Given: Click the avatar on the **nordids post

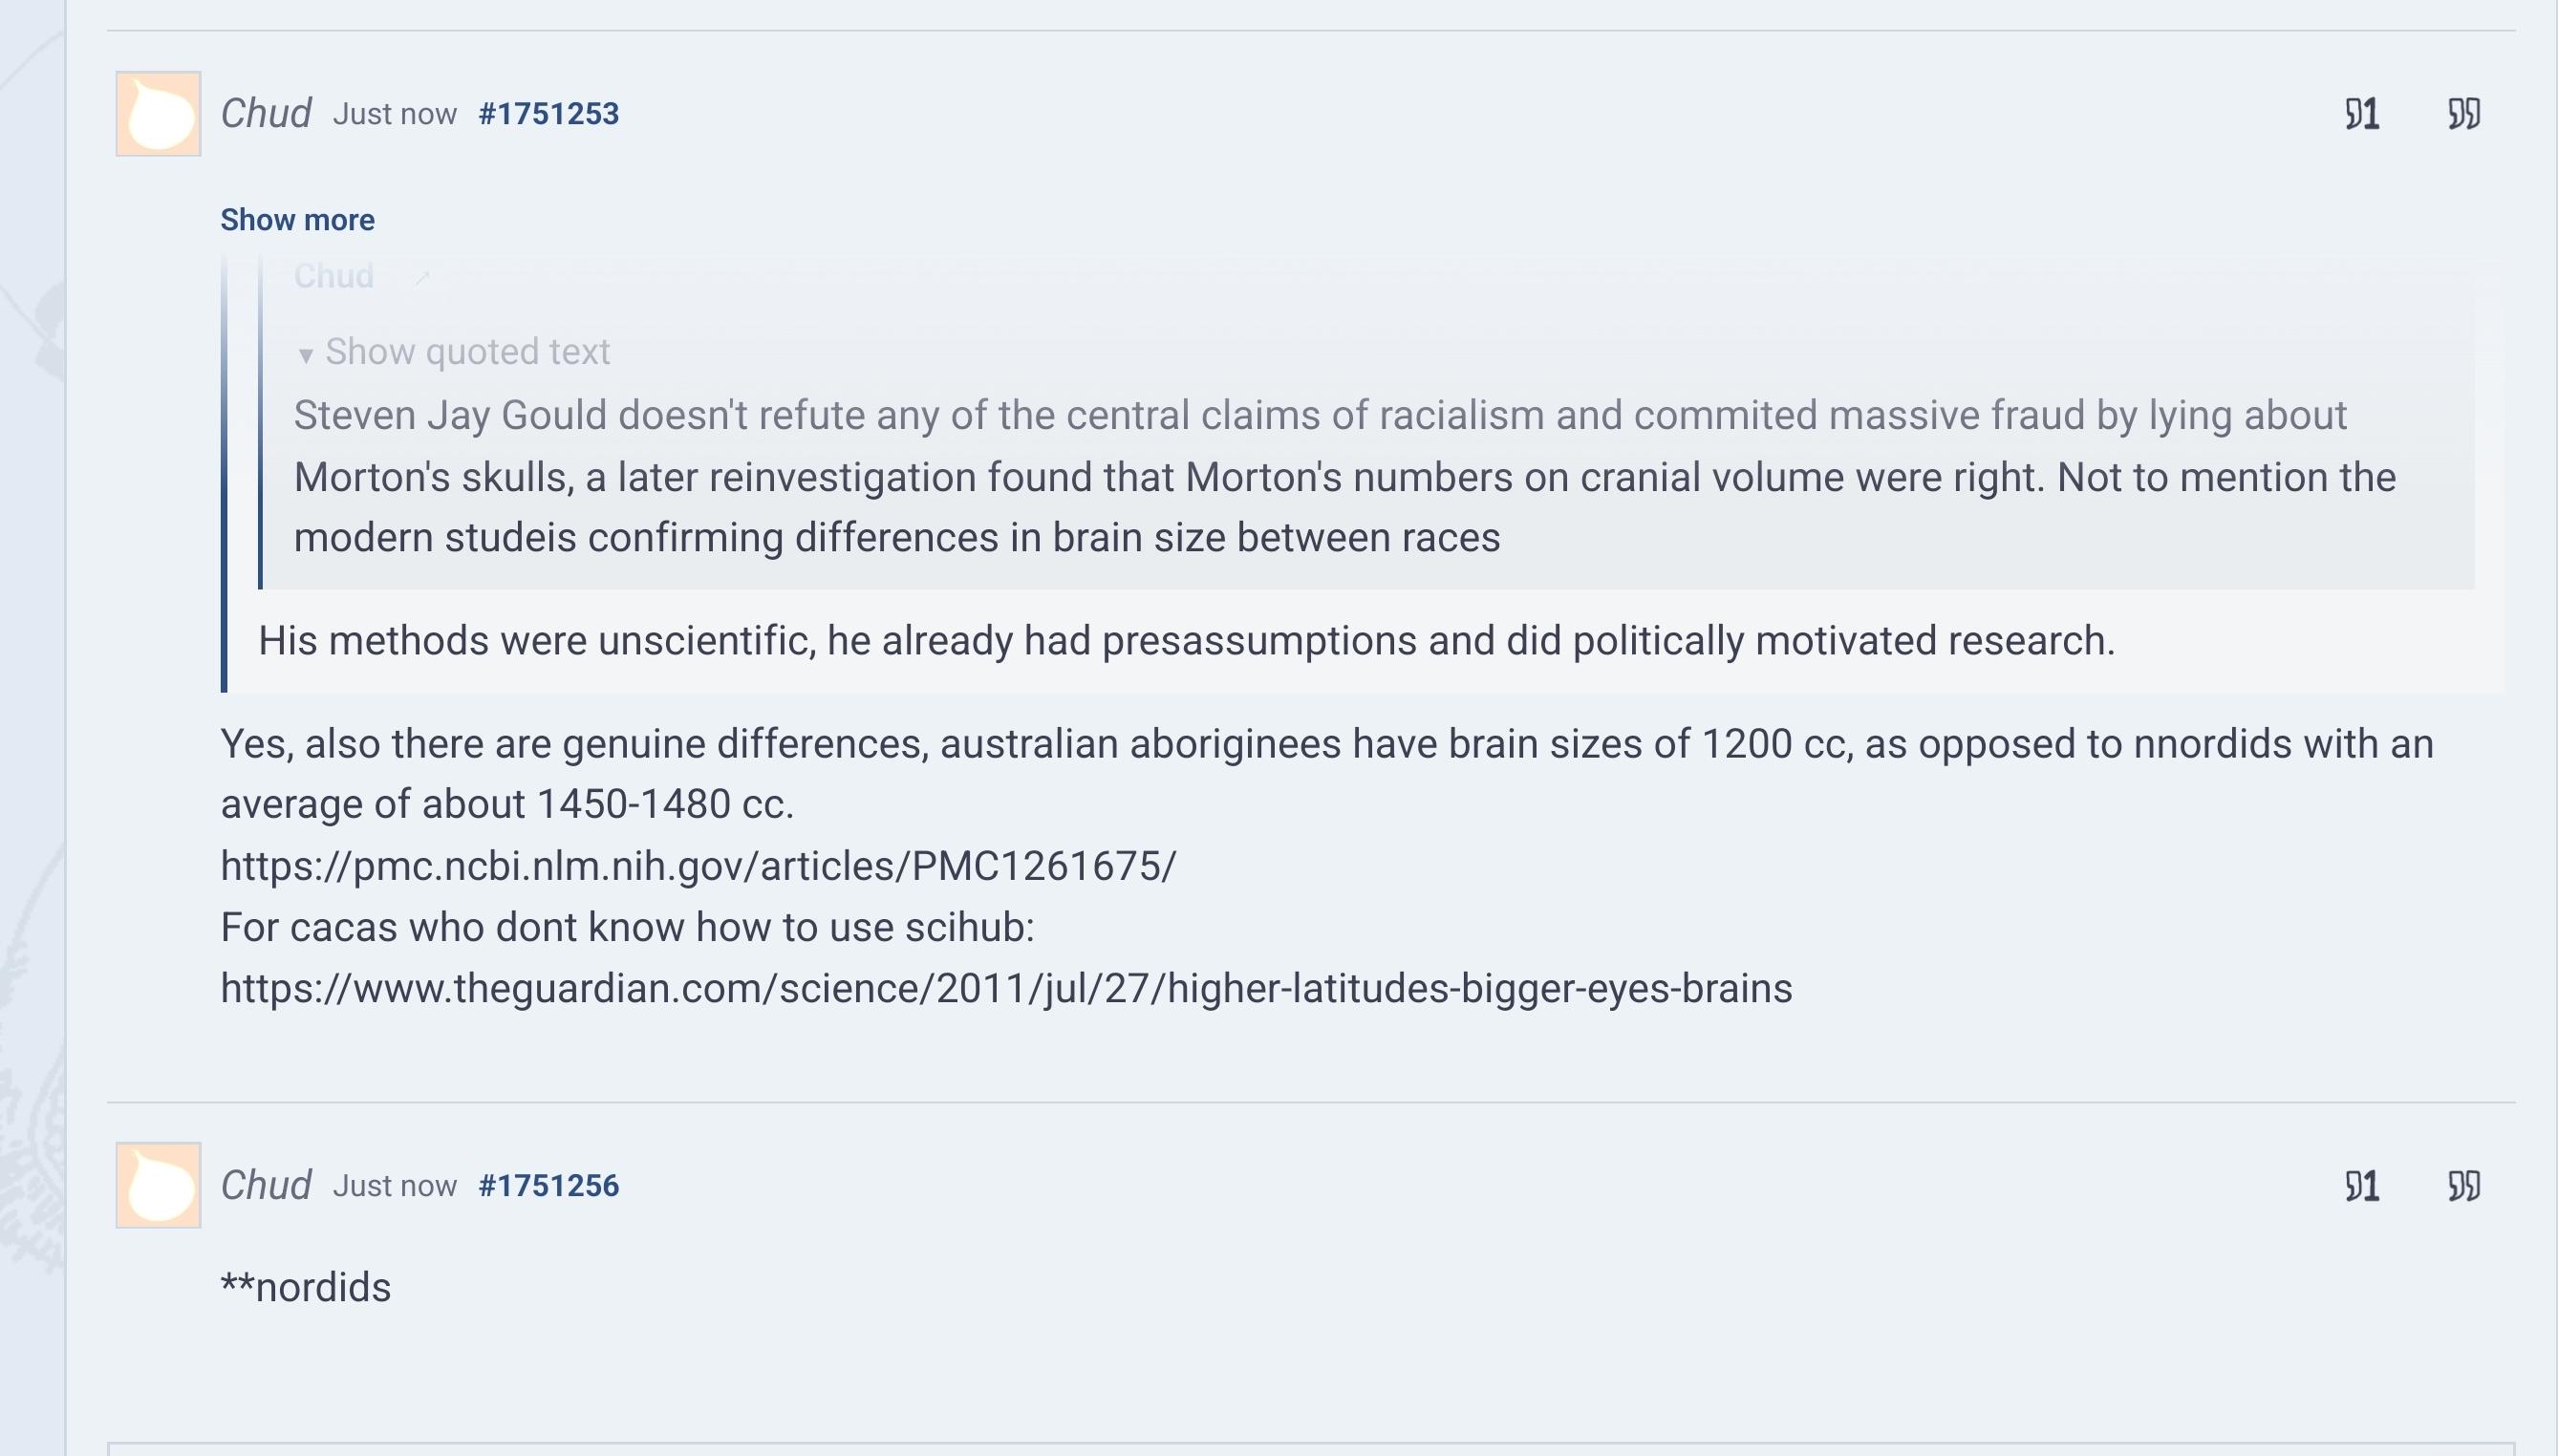Looking at the screenshot, I should click(158, 1185).
